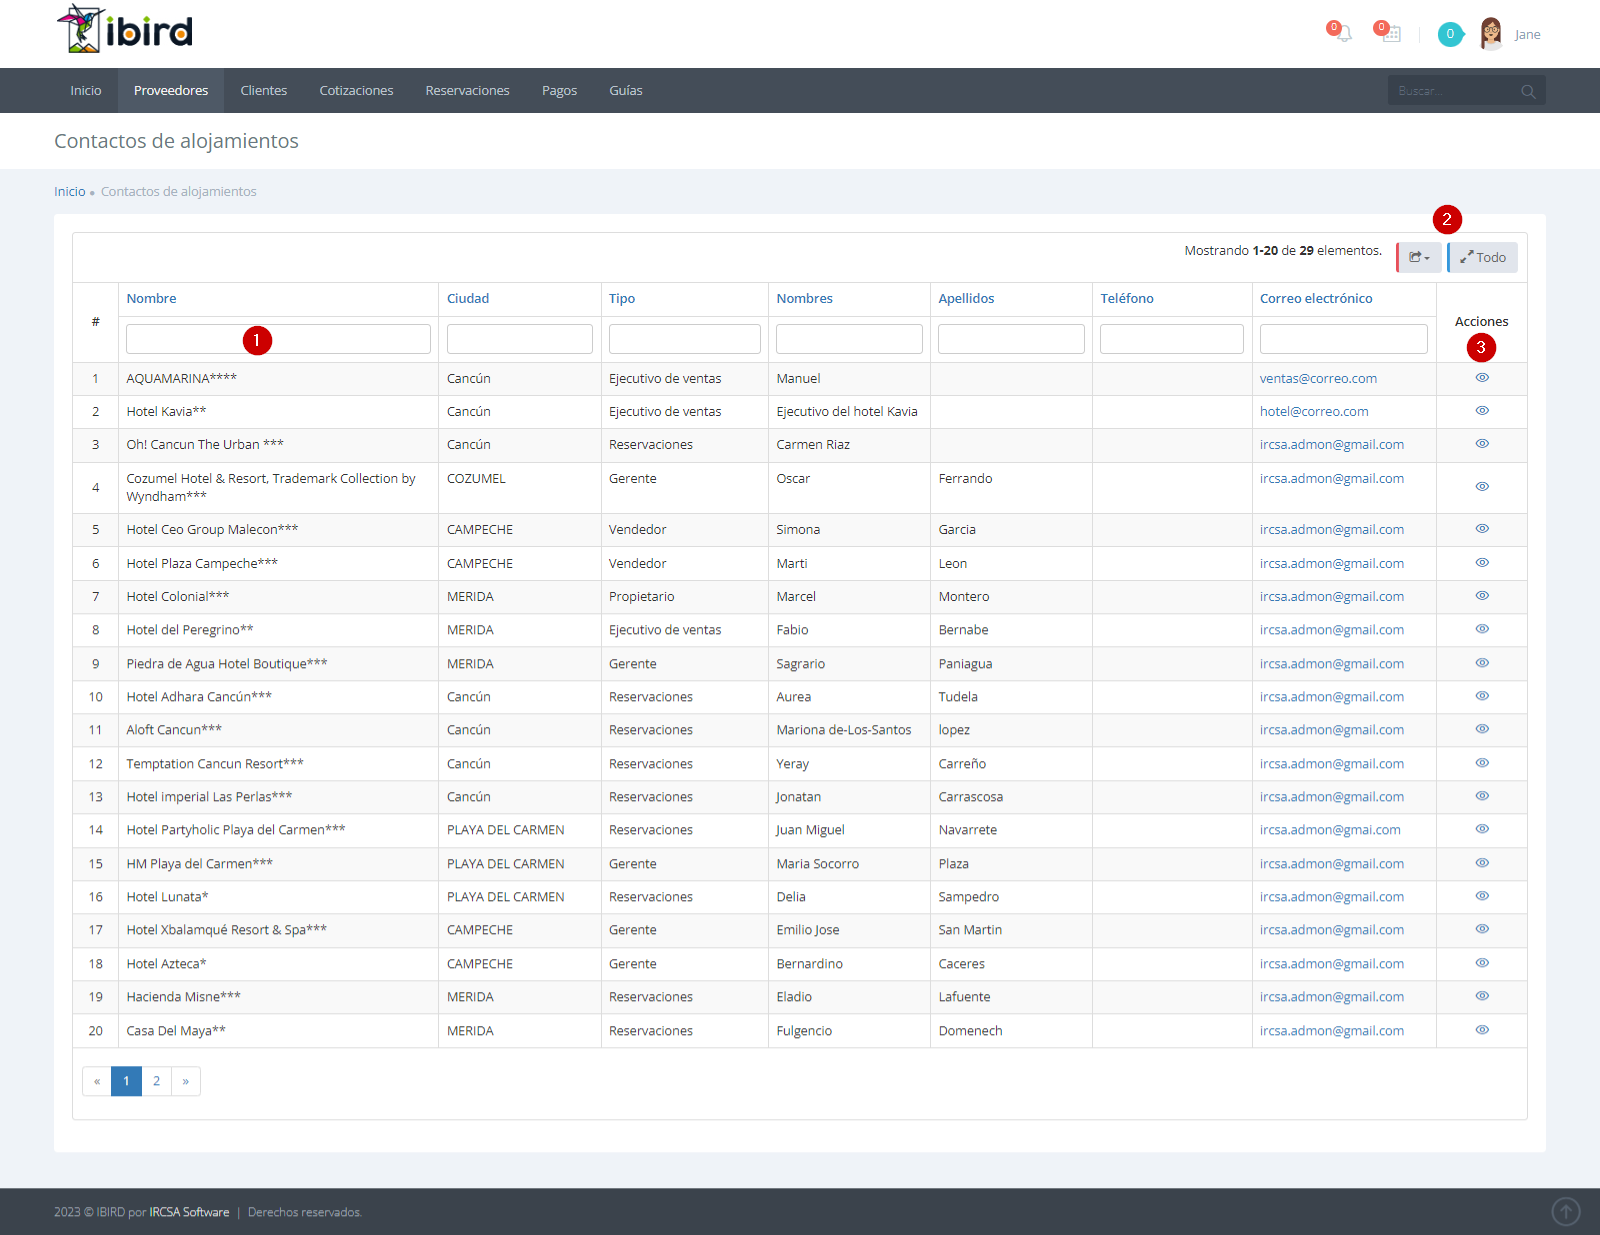Focus the Ciudad filter field
Viewport: 1600px width, 1235px height.
point(520,339)
